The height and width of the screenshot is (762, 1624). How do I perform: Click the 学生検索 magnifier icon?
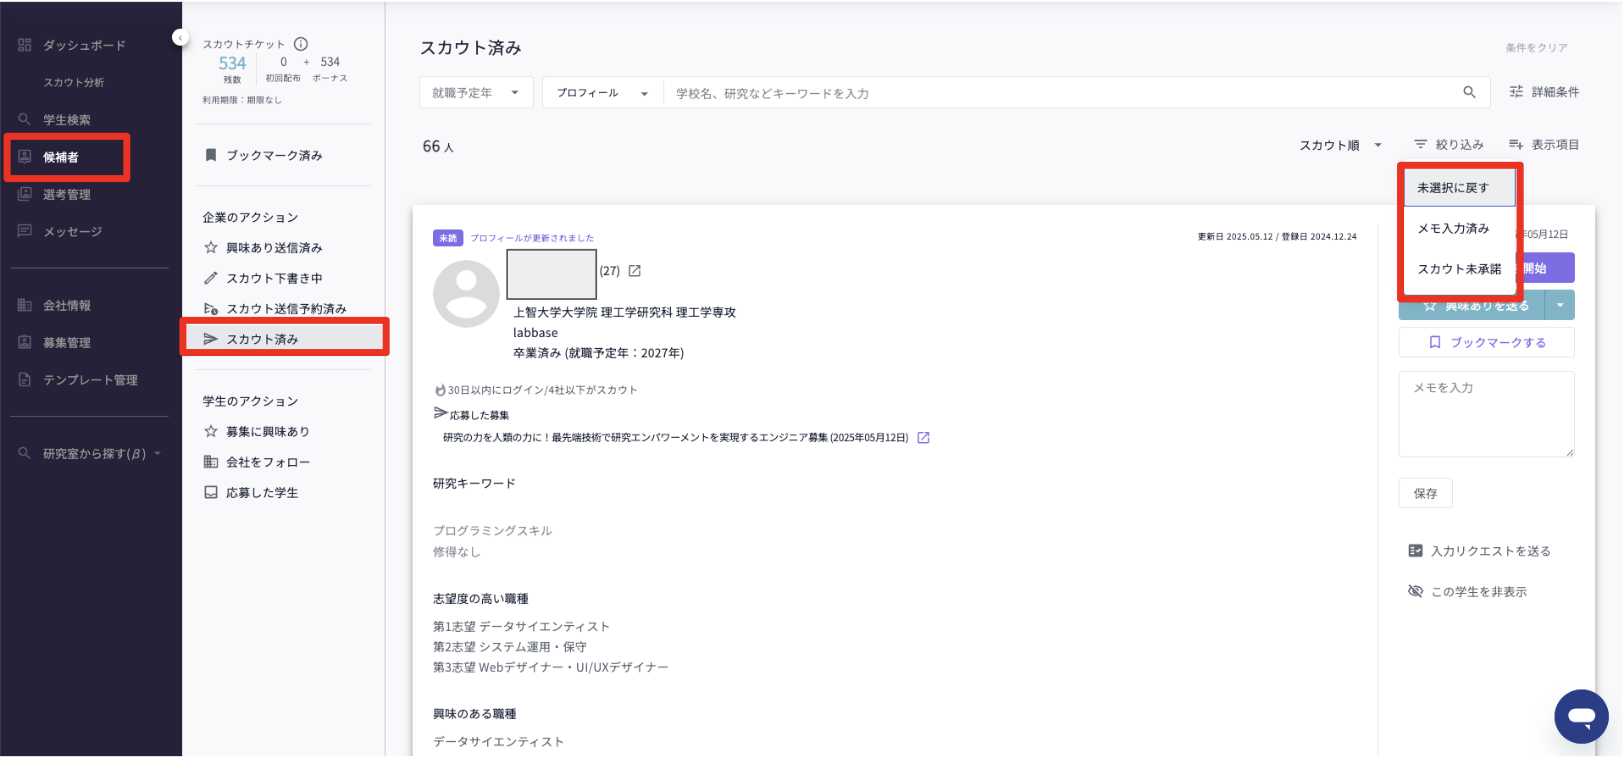point(25,119)
